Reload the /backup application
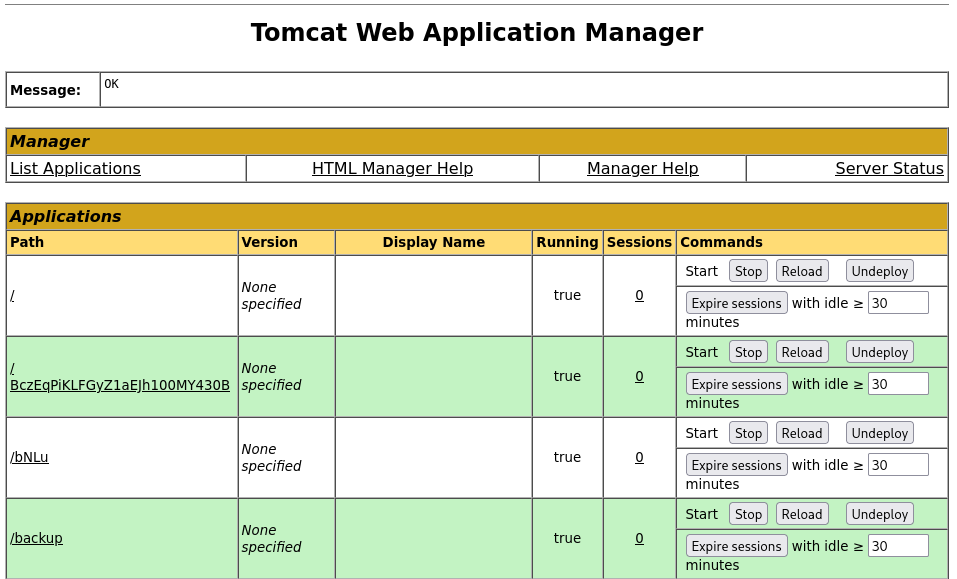The image size is (957, 579). click(801, 513)
